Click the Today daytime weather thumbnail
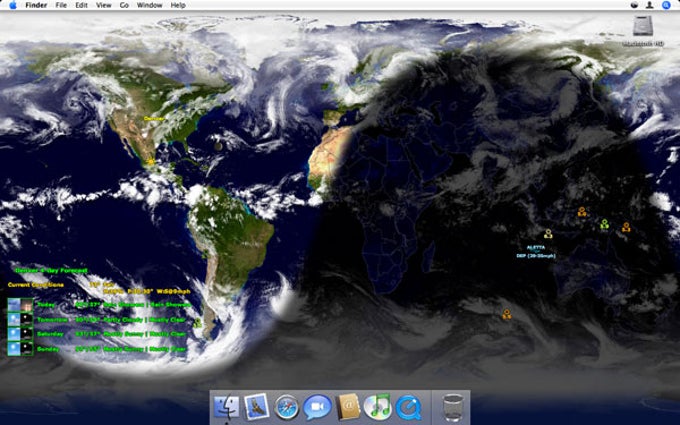The width and height of the screenshot is (680, 425). pos(14,305)
